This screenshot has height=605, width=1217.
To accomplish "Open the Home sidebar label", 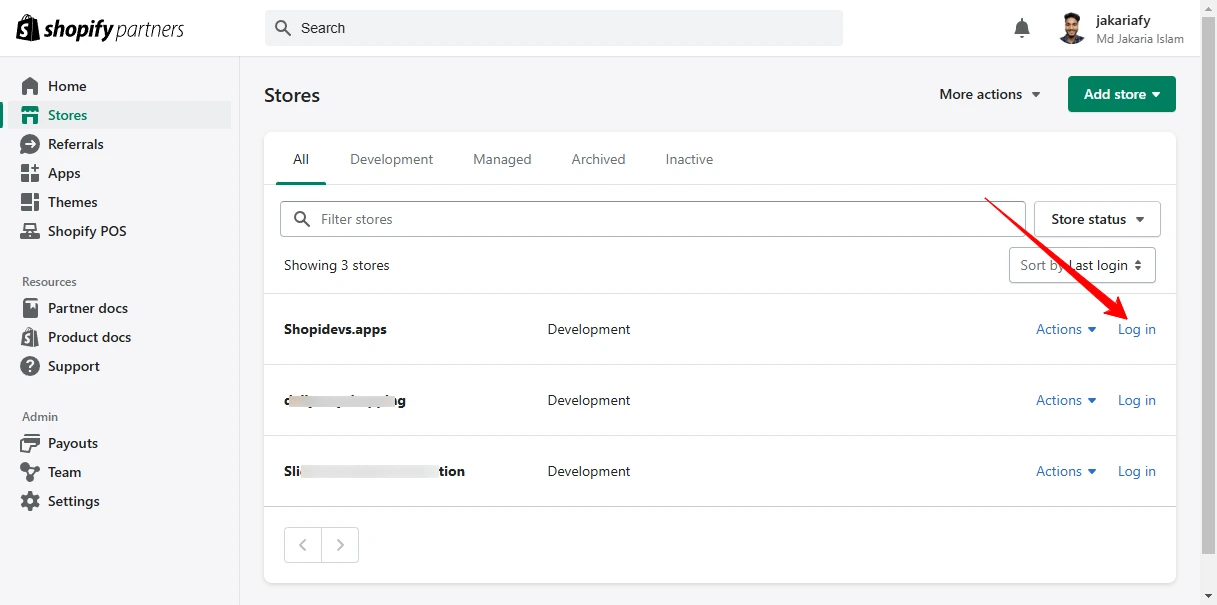I will 67,86.
